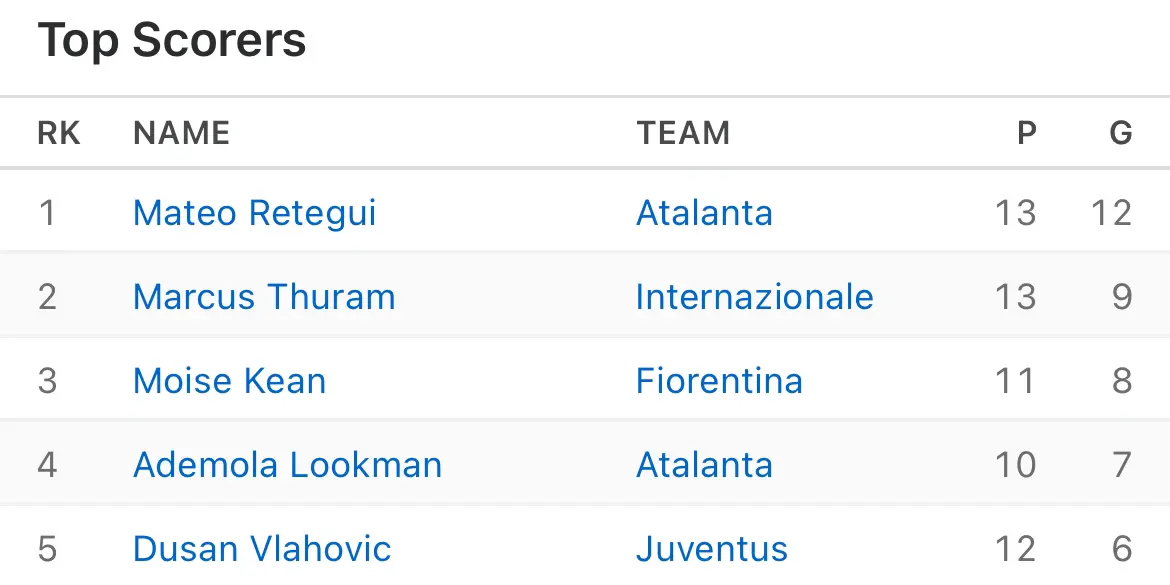Viewport: 1170px width, 585px height.
Task: Open the Internazionale team link
Action: point(754,297)
